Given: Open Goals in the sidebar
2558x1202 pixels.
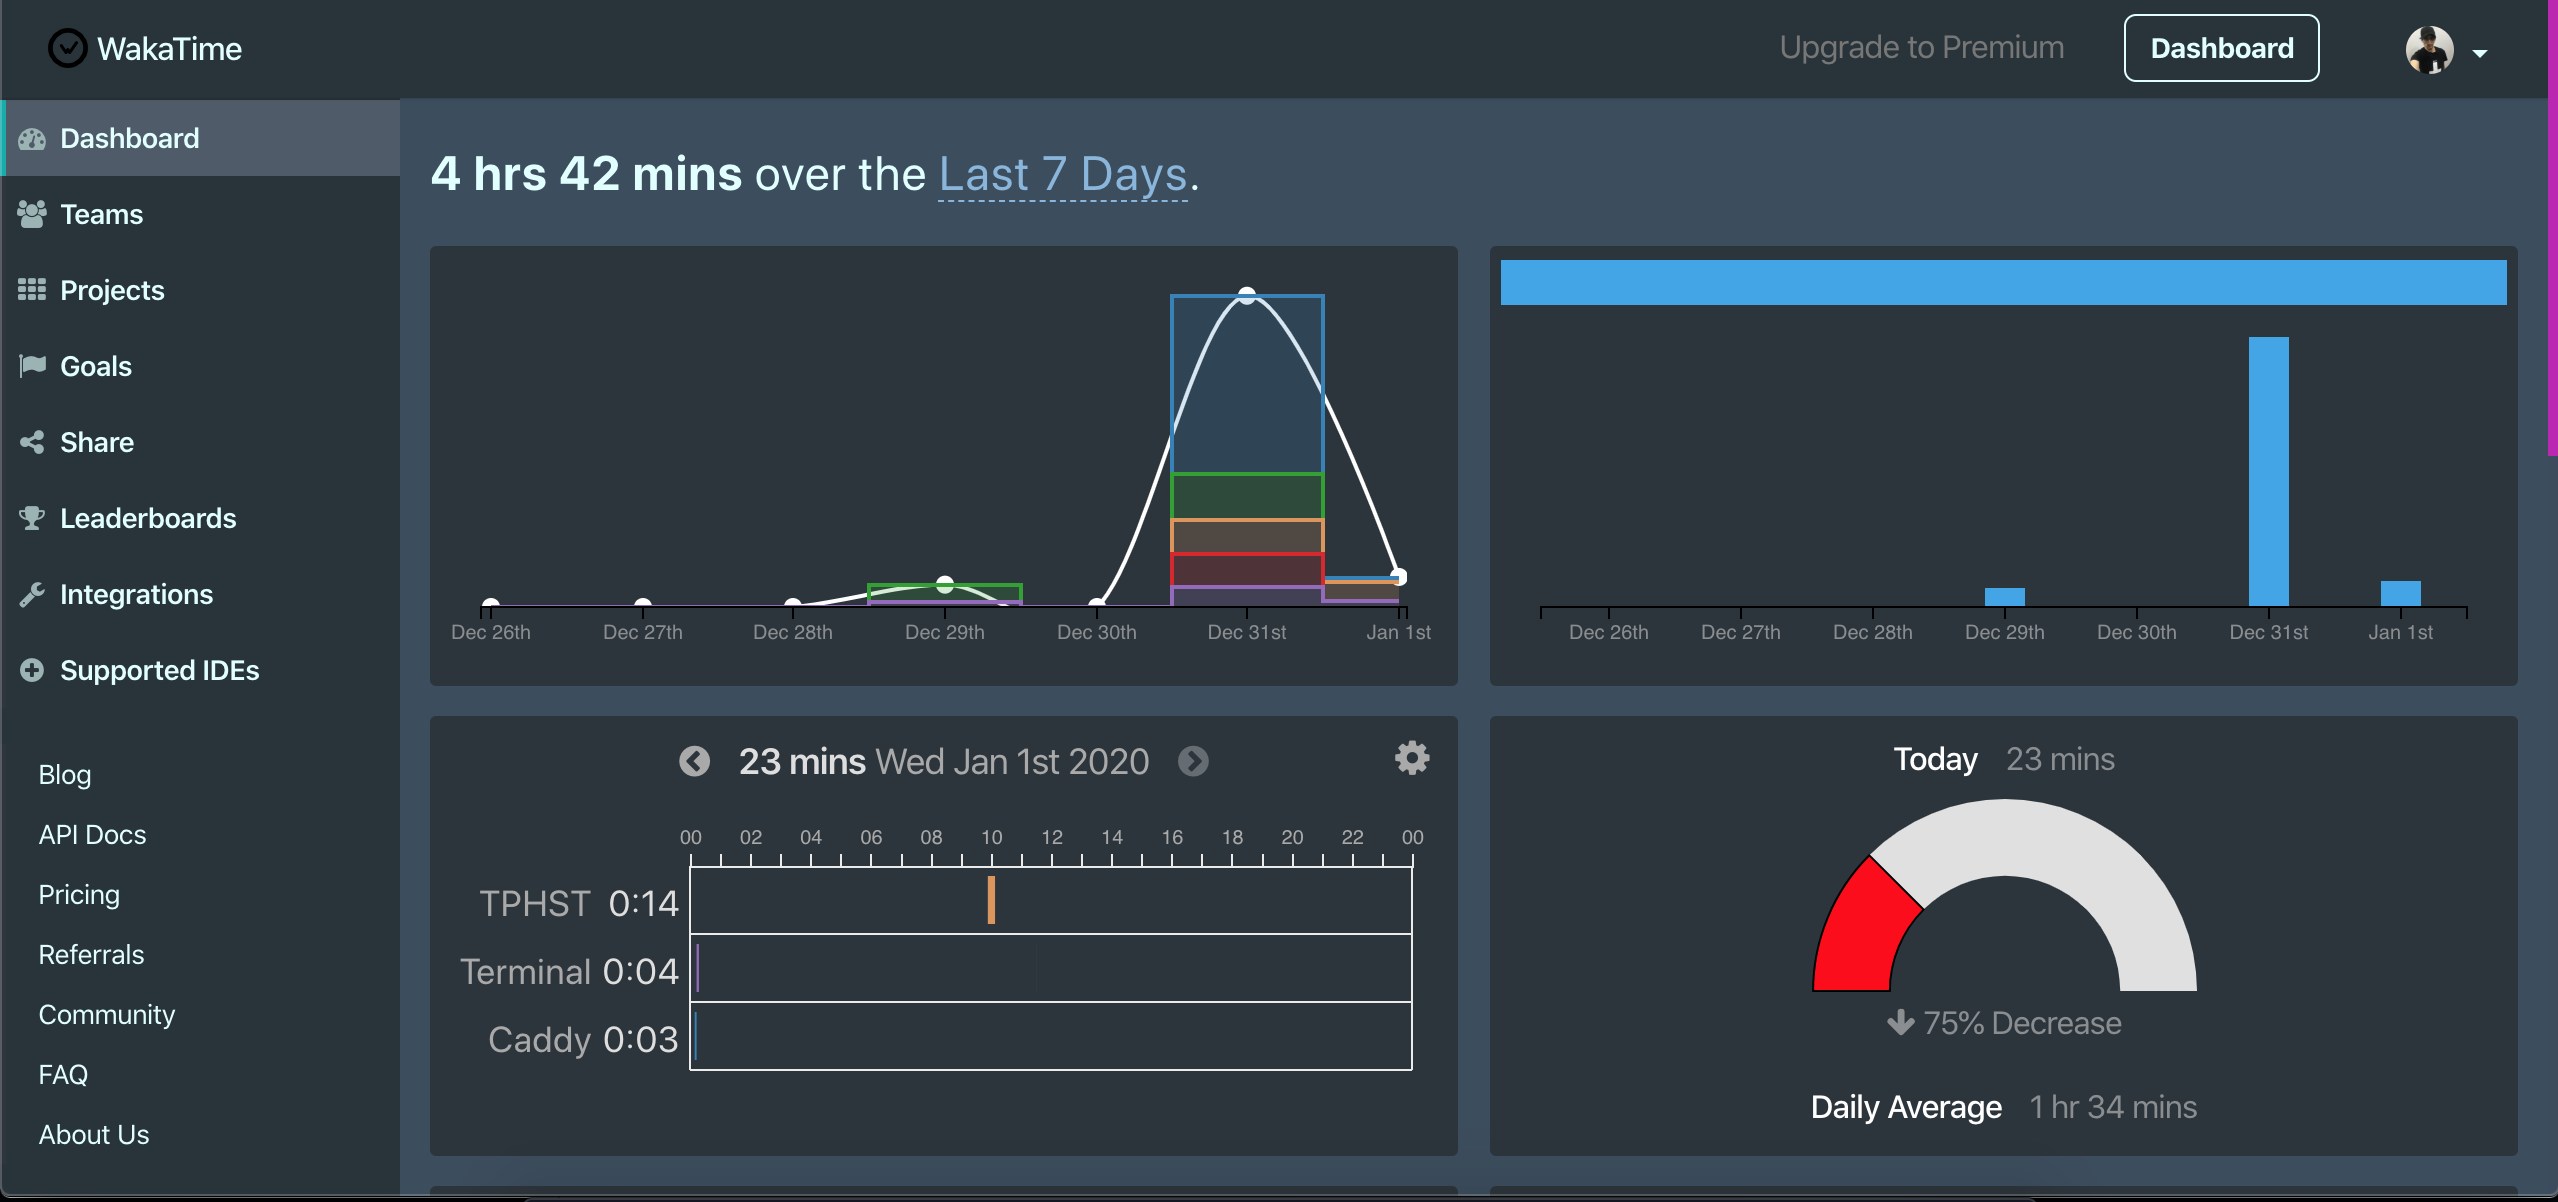Looking at the screenshot, I should coord(200,366).
